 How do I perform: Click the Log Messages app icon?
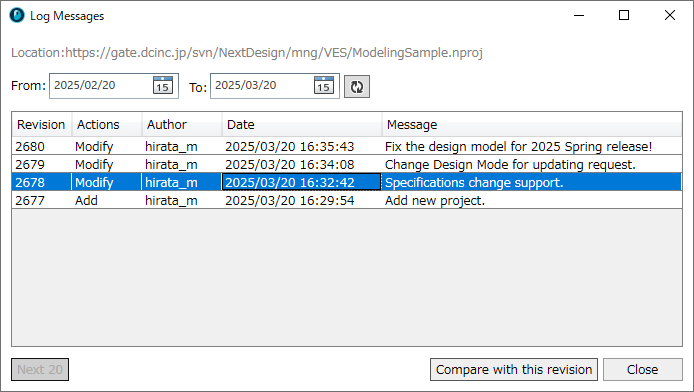coord(17,15)
